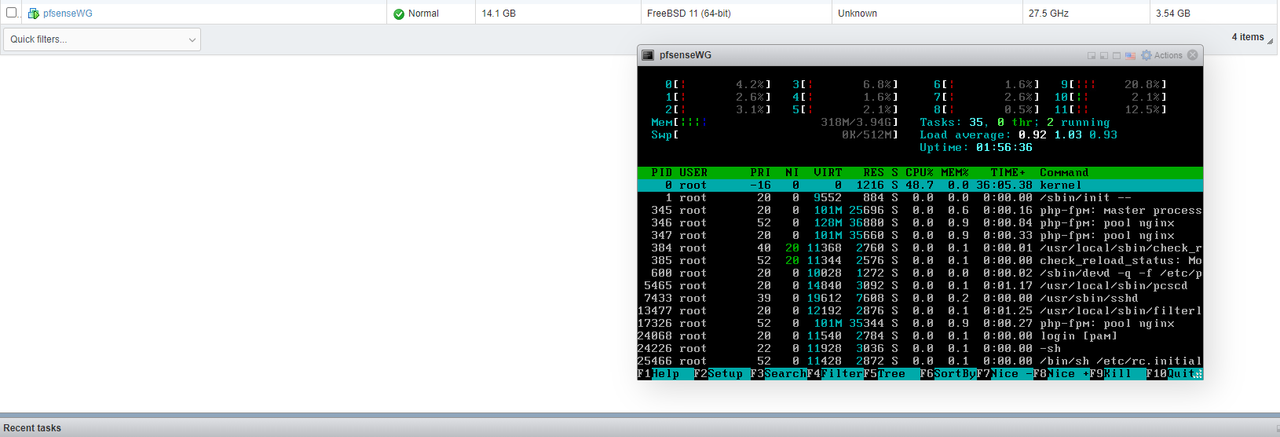1280x437 pixels.
Task: Click F2 Setup in the htop footer
Action: [x=721, y=373]
